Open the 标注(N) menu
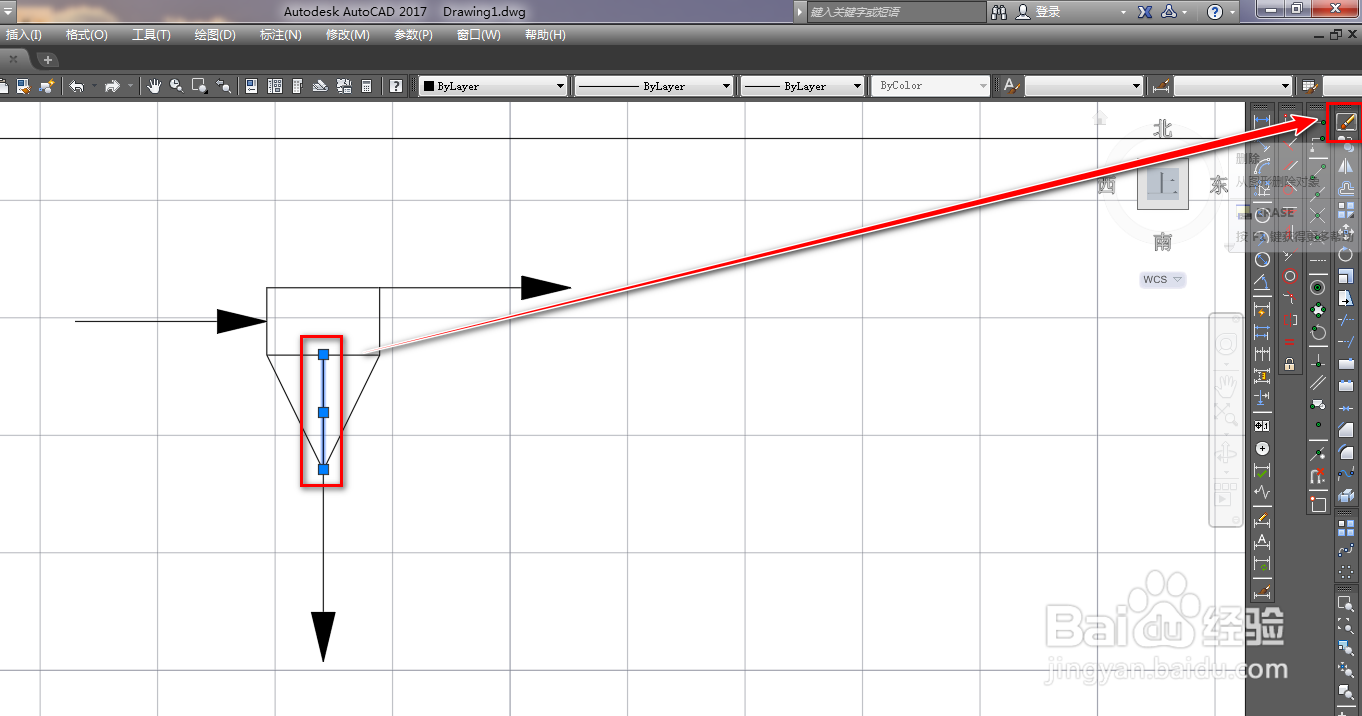 [x=281, y=35]
